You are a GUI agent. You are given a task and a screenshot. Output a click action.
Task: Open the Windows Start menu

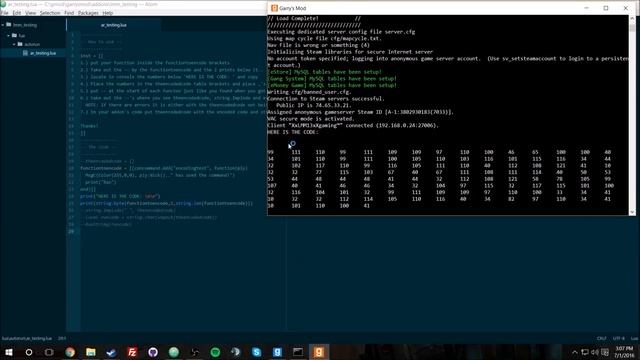(8, 352)
